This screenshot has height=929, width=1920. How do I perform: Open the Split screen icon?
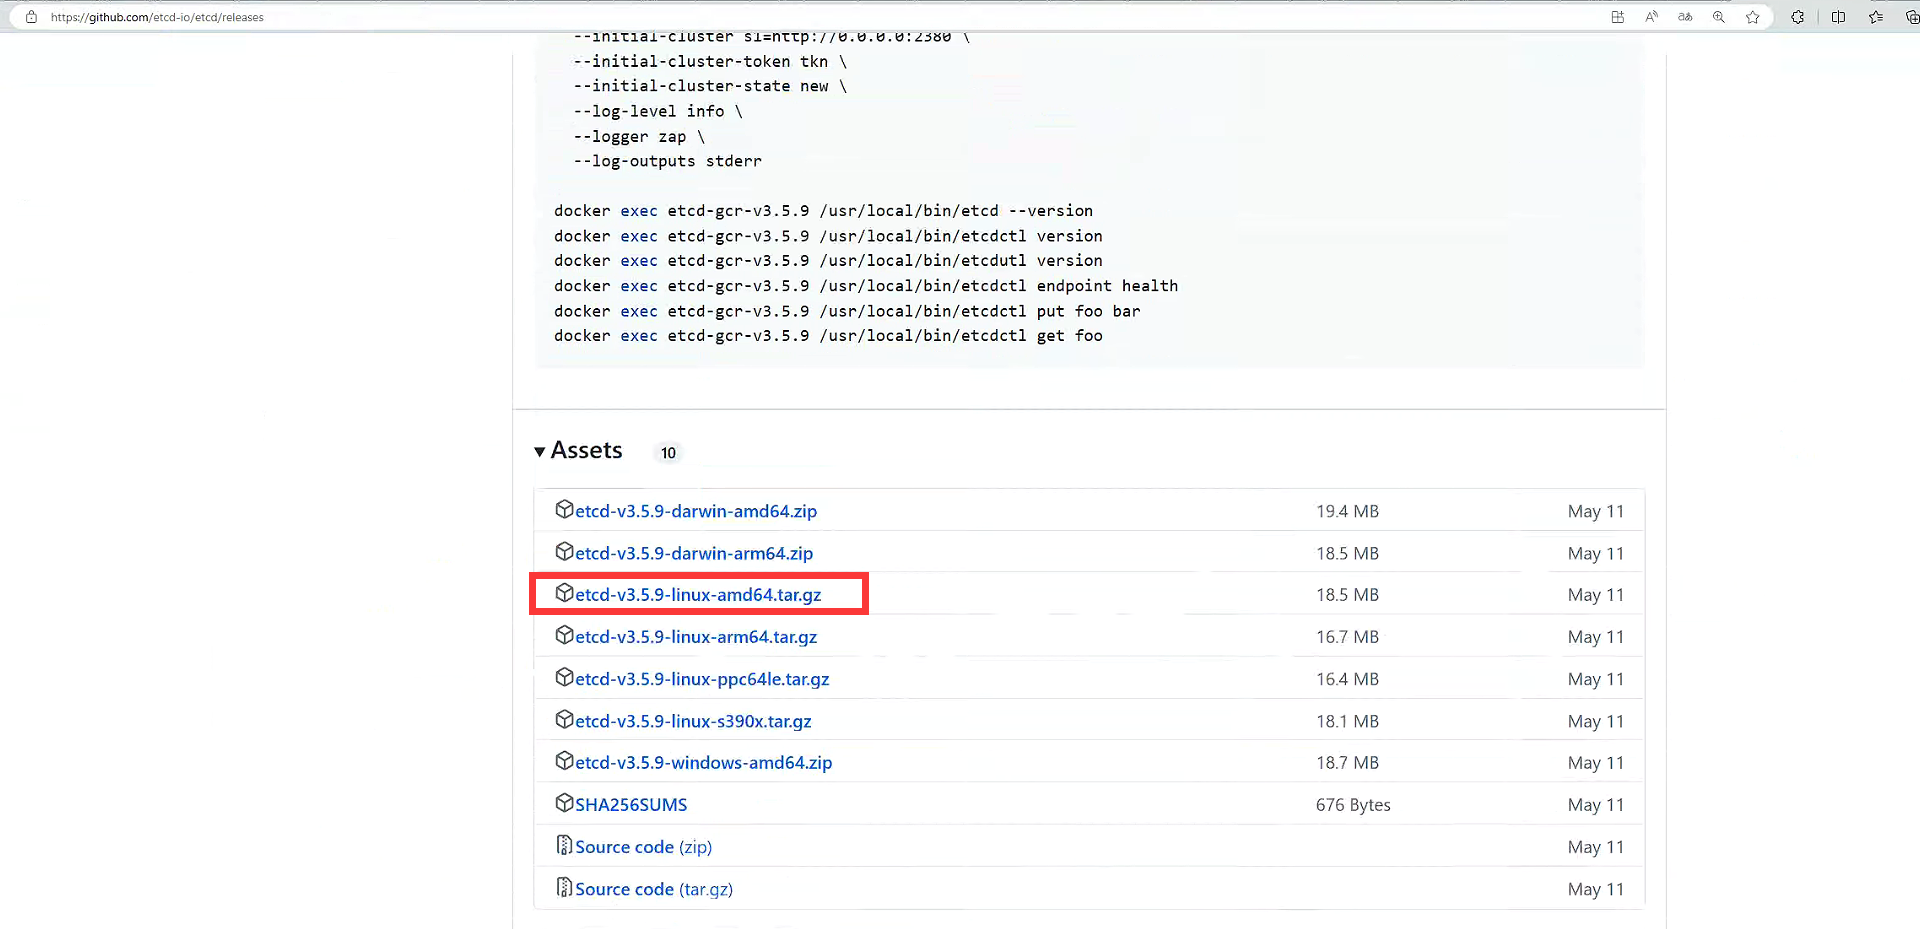click(x=1838, y=17)
